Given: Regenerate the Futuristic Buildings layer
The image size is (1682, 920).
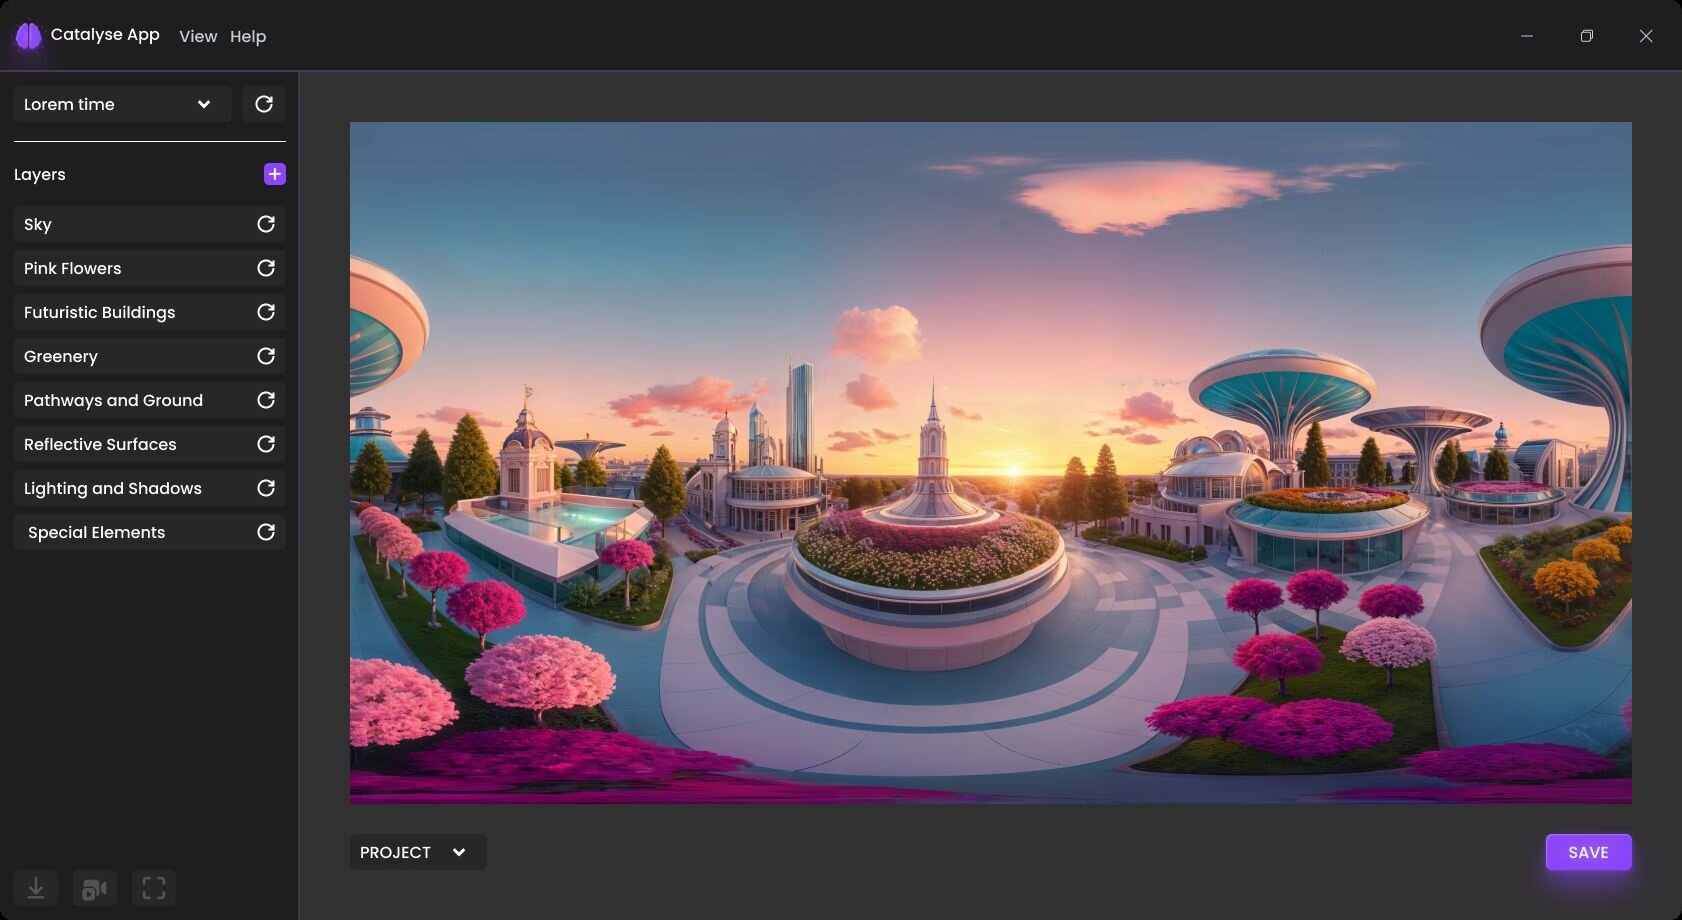Looking at the screenshot, I should pos(266,312).
